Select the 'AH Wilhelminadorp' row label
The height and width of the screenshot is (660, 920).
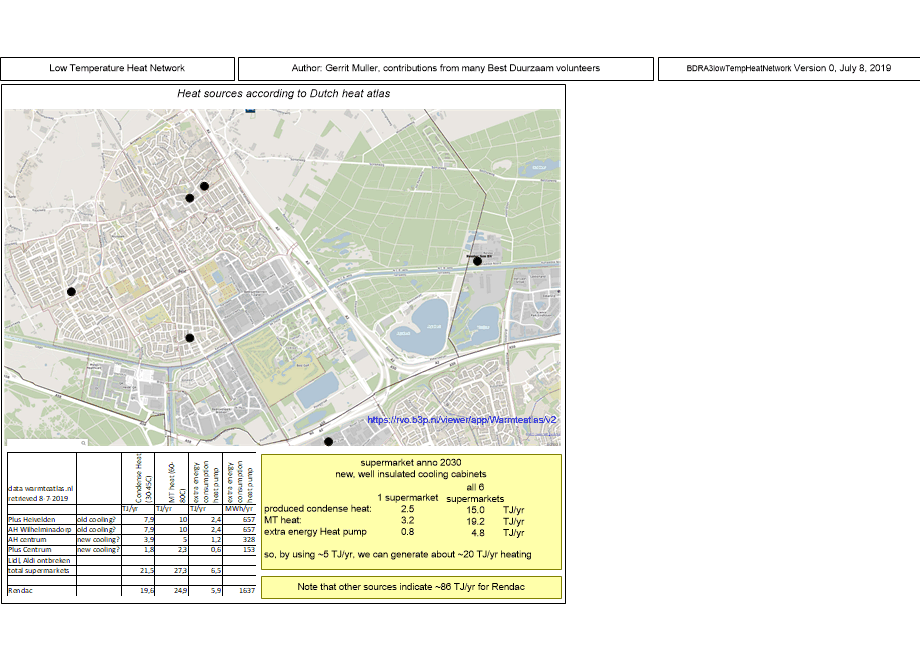click(x=39, y=530)
